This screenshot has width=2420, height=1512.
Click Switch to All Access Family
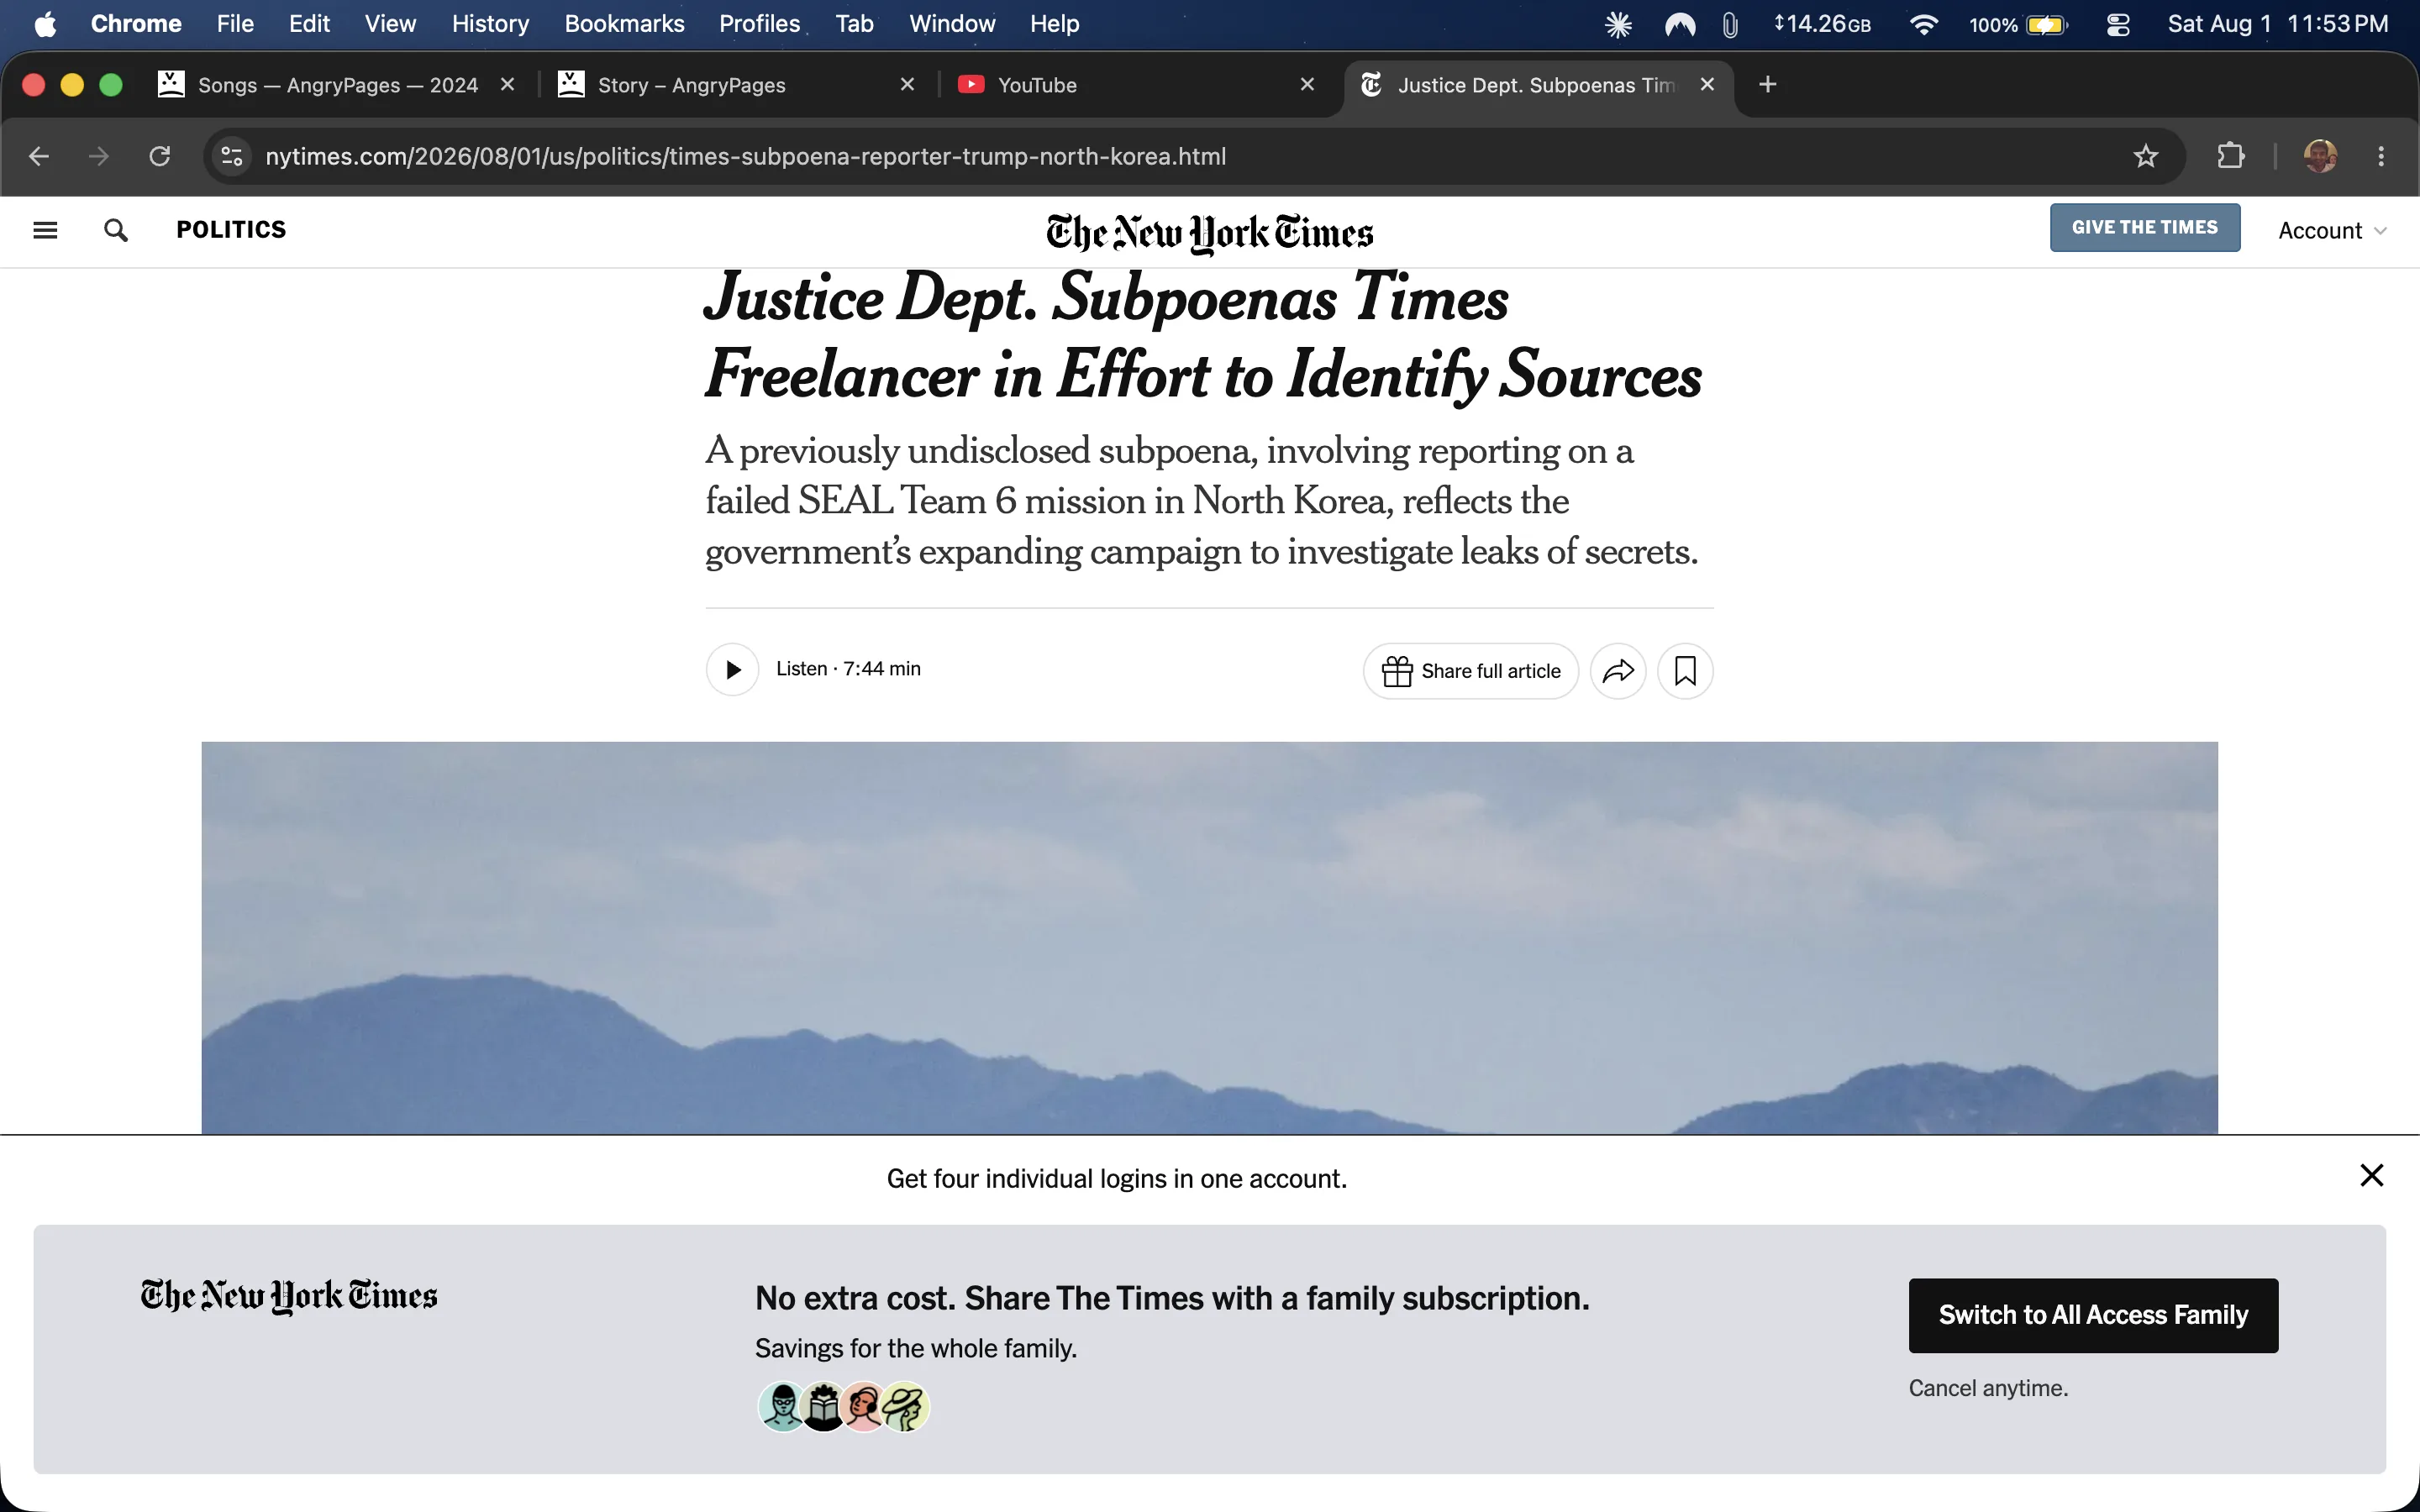click(x=2093, y=1315)
